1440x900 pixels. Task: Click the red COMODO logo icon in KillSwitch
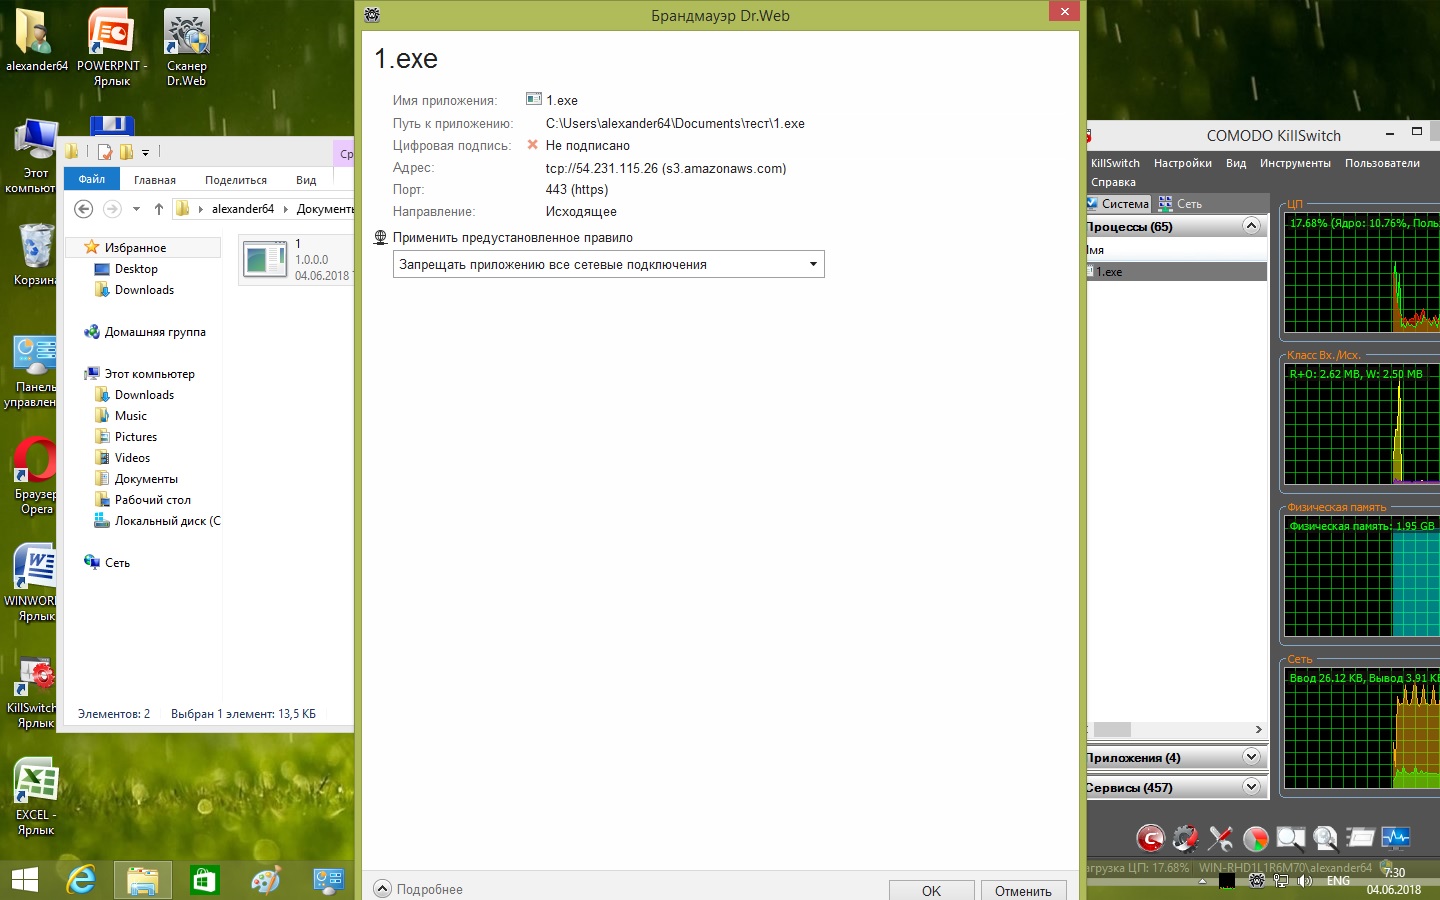1151,838
